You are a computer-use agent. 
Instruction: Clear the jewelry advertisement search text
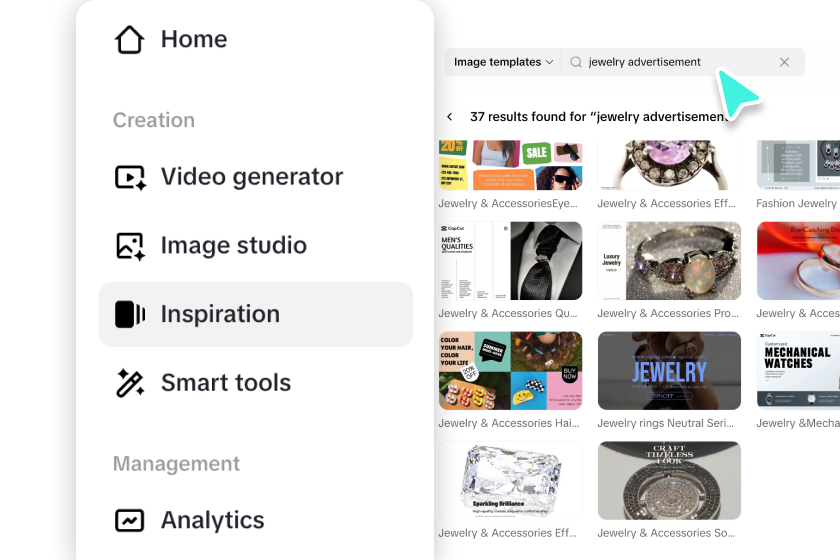[x=784, y=62]
